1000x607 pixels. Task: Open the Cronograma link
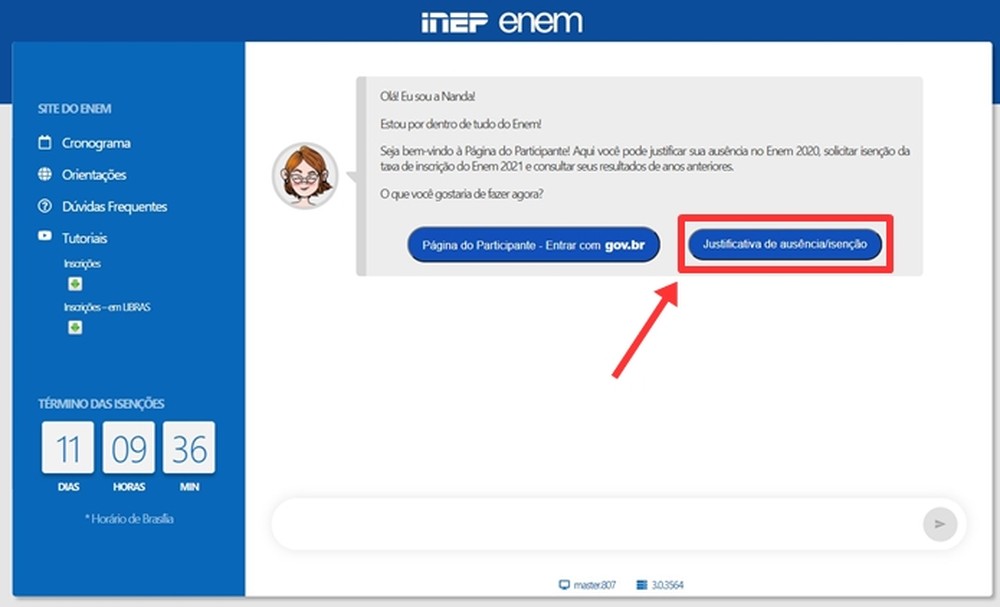click(x=96, y=143)
